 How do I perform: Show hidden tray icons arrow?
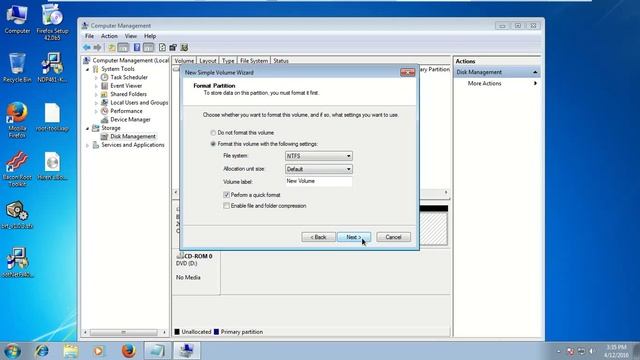[x=558, y=351]
